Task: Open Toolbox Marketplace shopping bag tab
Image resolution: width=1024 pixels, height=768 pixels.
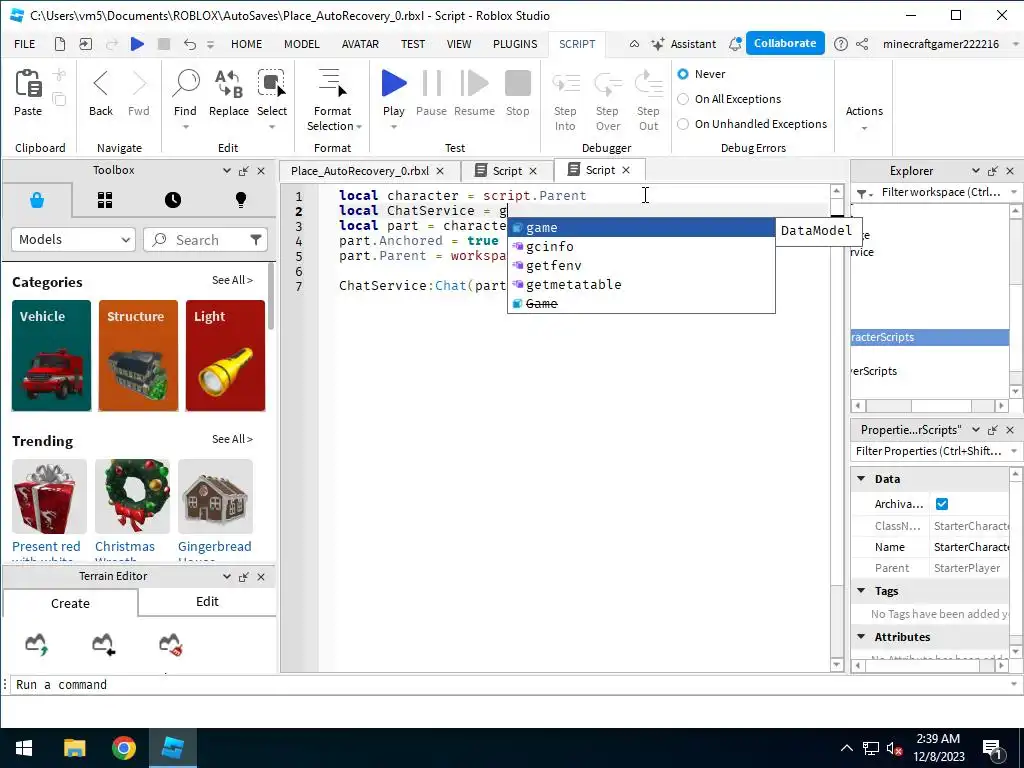Action: tap(37, 200)
